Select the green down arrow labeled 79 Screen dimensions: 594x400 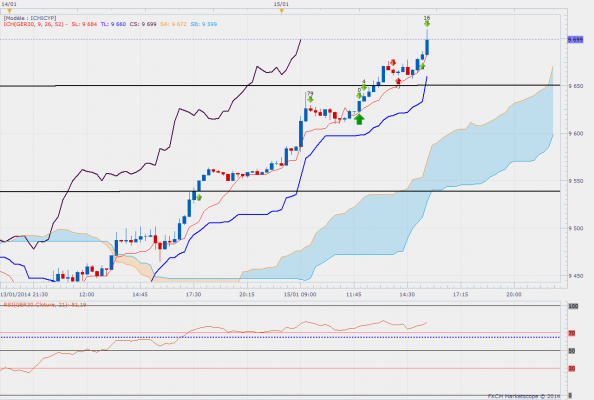[310, 99]
